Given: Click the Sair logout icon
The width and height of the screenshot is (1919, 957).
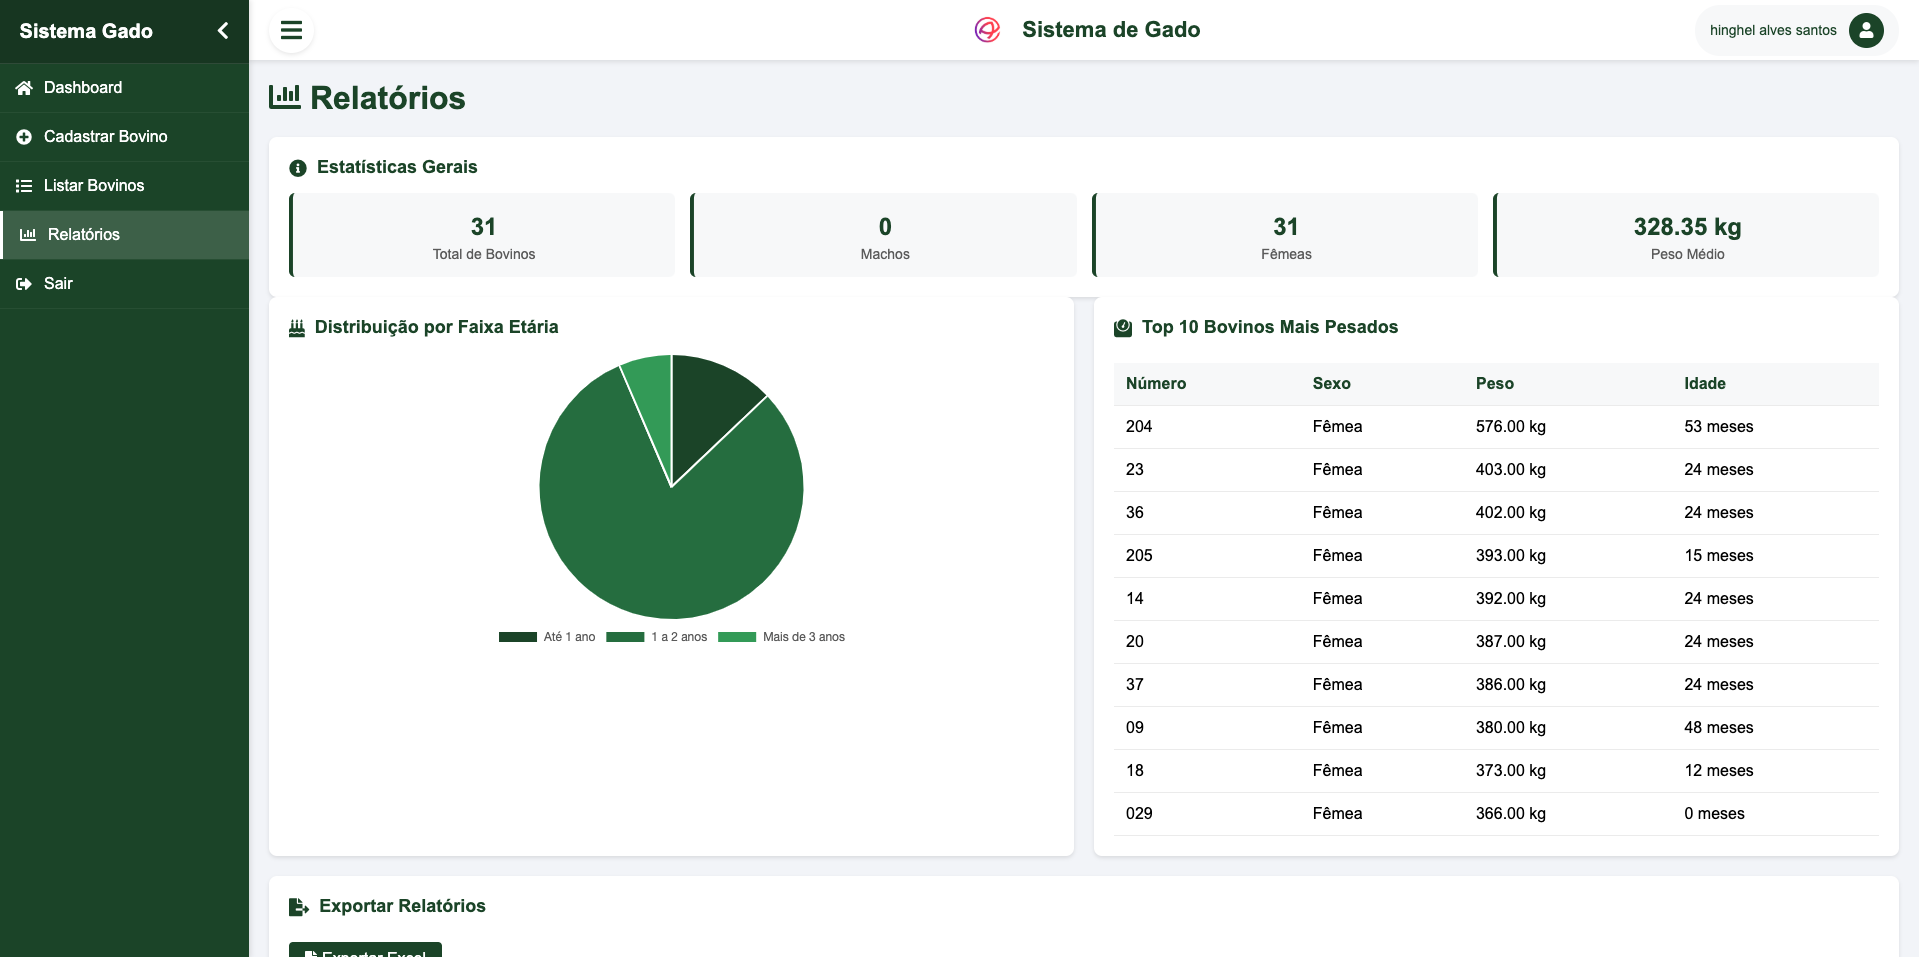Looking at the screenshot, I should pyautogui.click(x=24, y=284).
